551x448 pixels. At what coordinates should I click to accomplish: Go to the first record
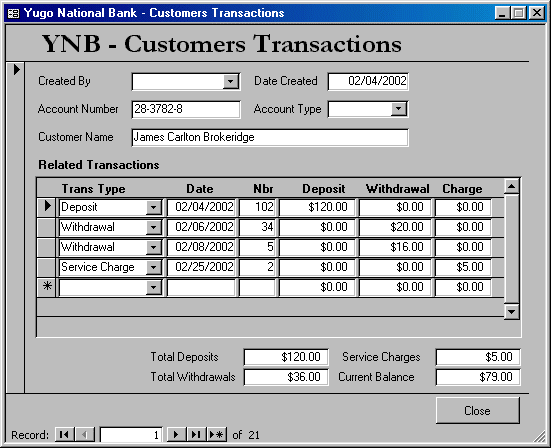[x=65, y=435]
